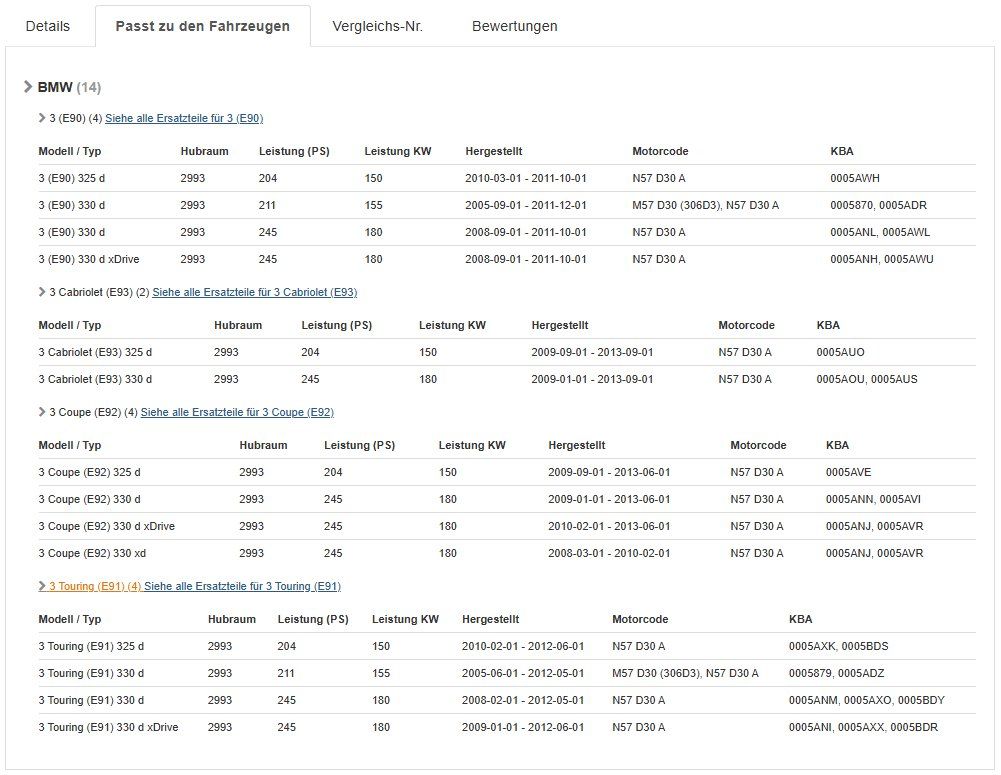Click KBA value 0005879, 0005ADZ
The height and width of the screenshot is (775, 1001).
pyautogui.click(x=836, y=673)
